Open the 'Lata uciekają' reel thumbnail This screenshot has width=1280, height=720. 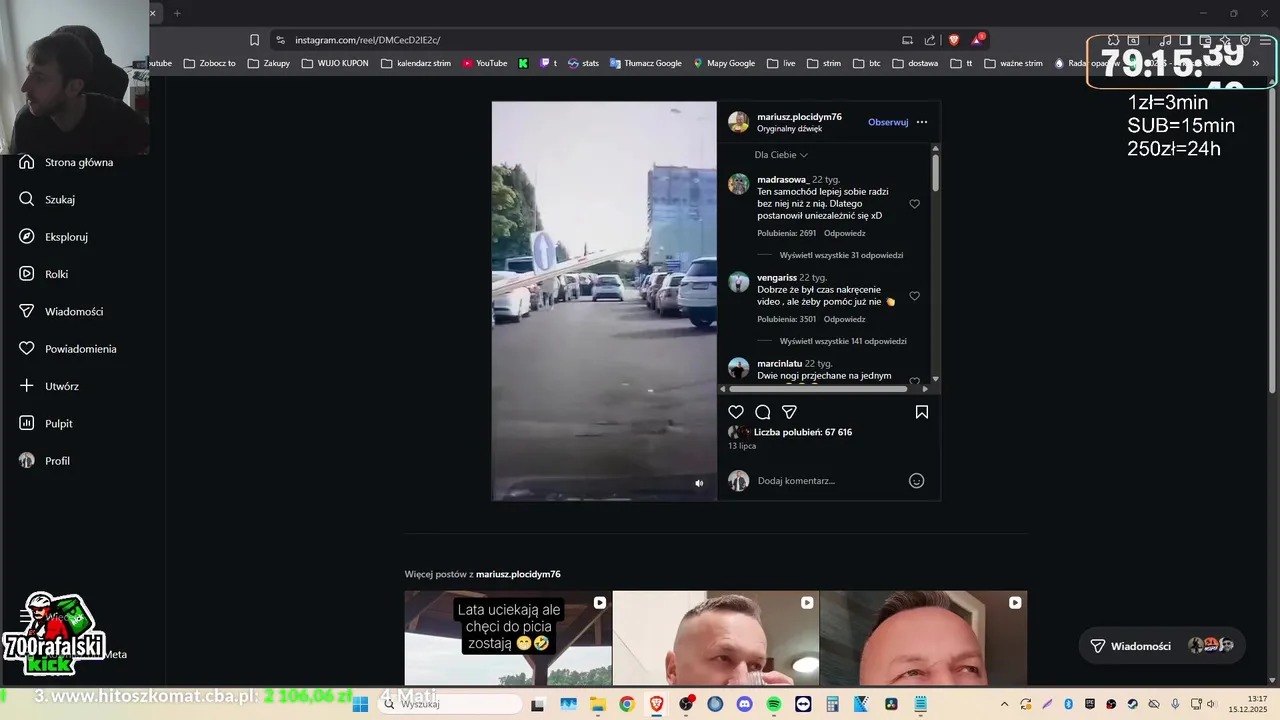(x=508, y=638)
